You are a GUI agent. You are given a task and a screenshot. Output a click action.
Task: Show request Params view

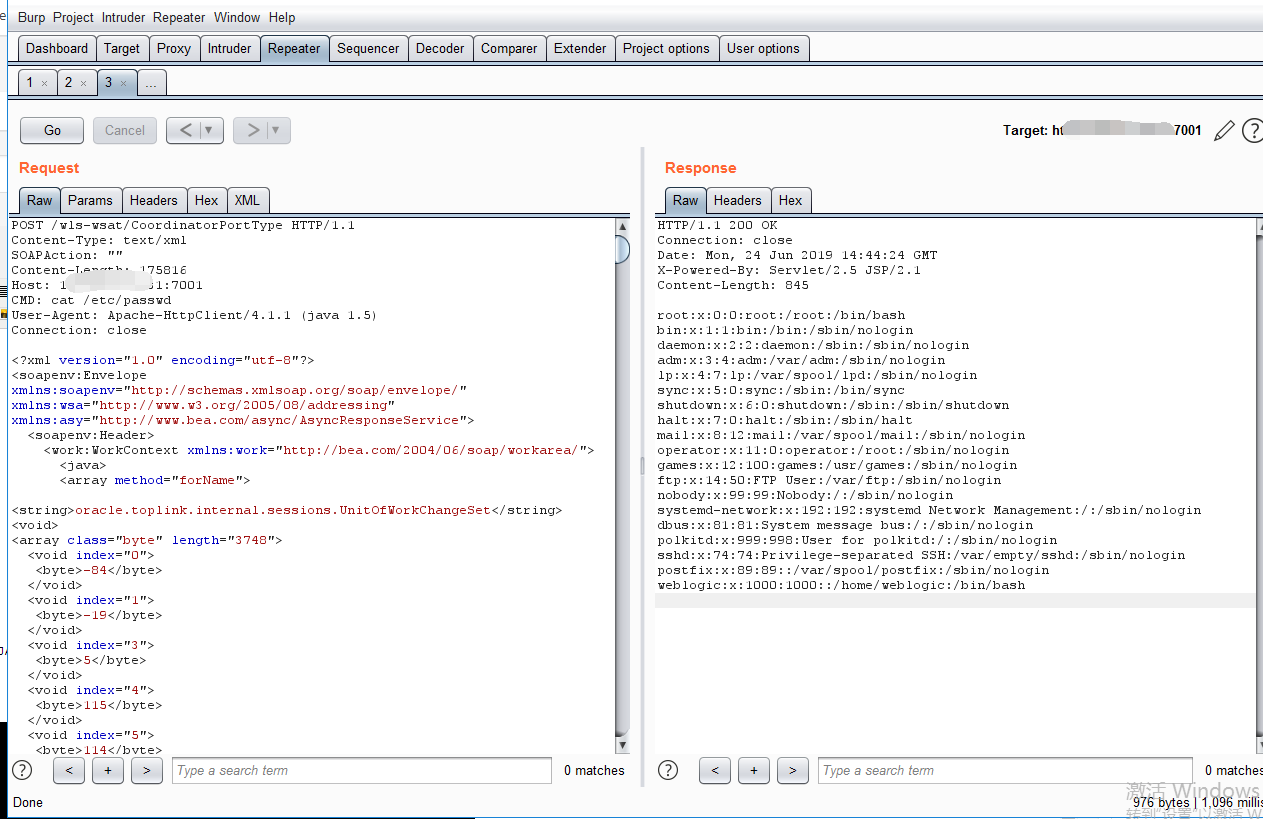point(90,200)
